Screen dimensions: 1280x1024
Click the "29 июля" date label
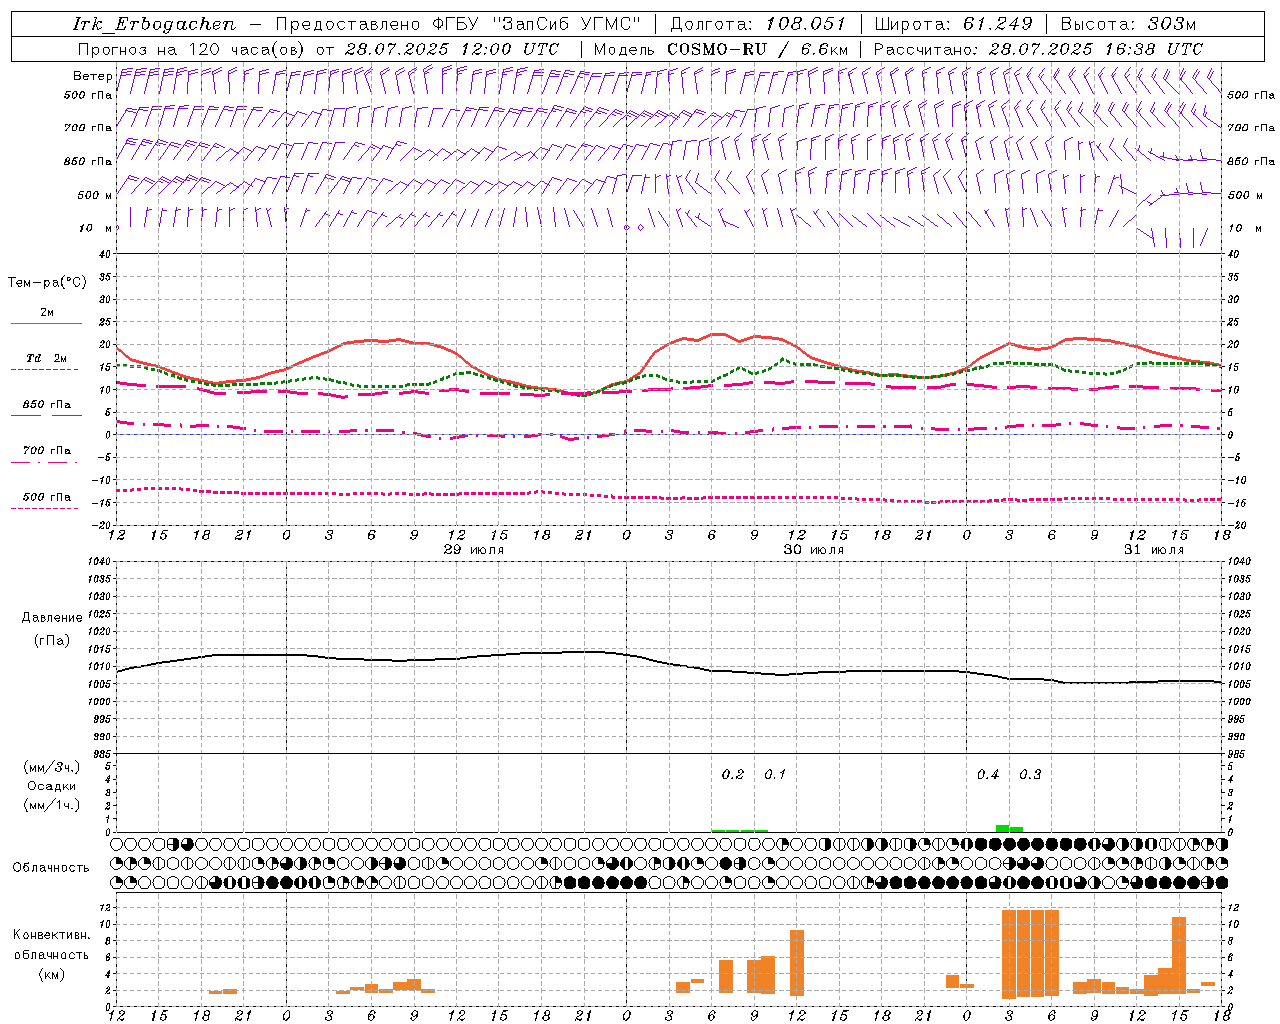pos(474,550)
